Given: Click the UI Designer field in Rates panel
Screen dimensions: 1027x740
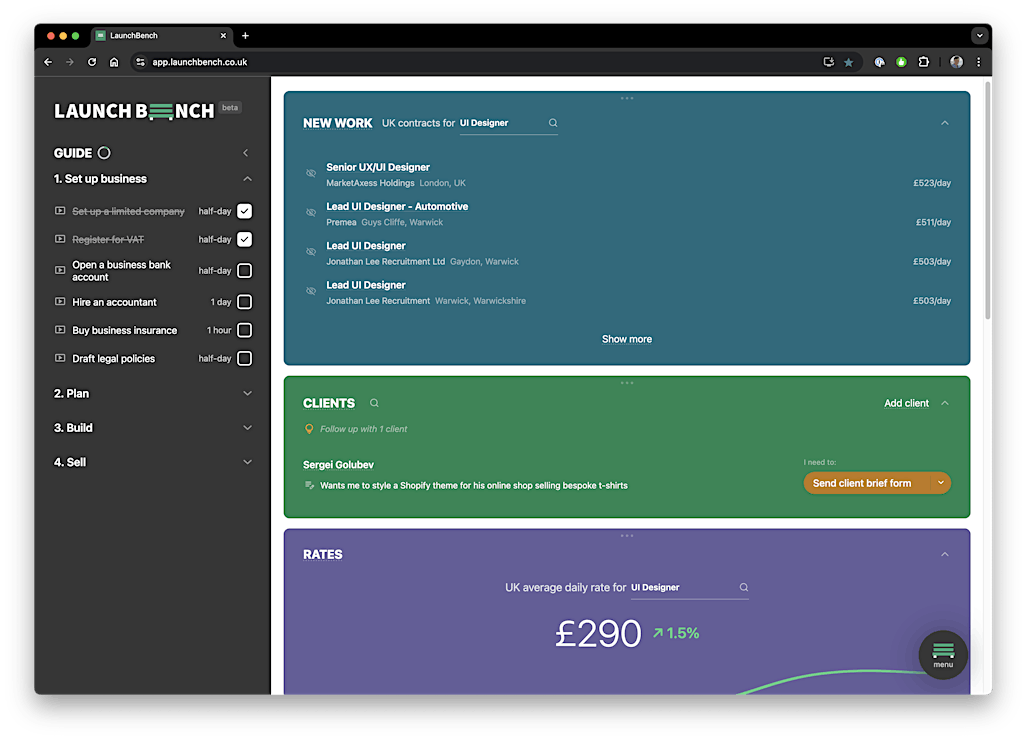Looking at the screenshot, I should [680, 588].
